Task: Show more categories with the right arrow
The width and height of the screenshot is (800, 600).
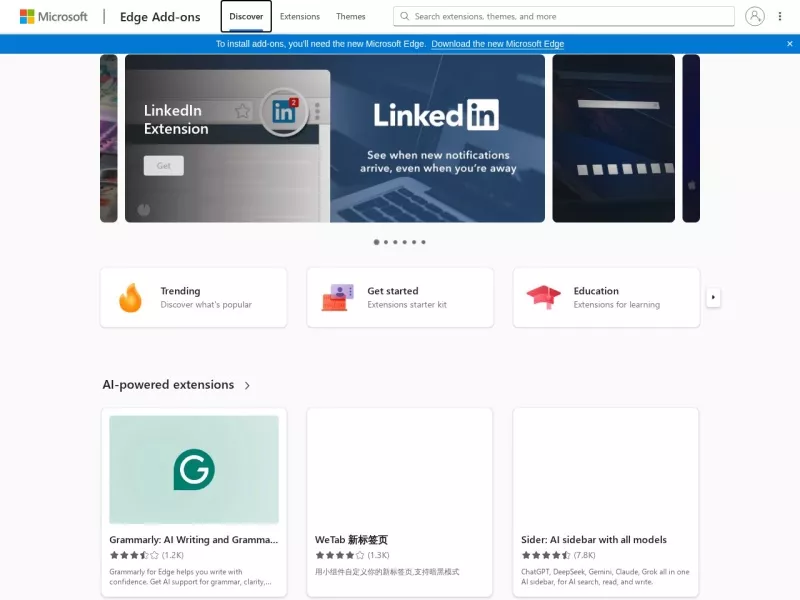Action: pyautogui.click(x=713, y=297)
